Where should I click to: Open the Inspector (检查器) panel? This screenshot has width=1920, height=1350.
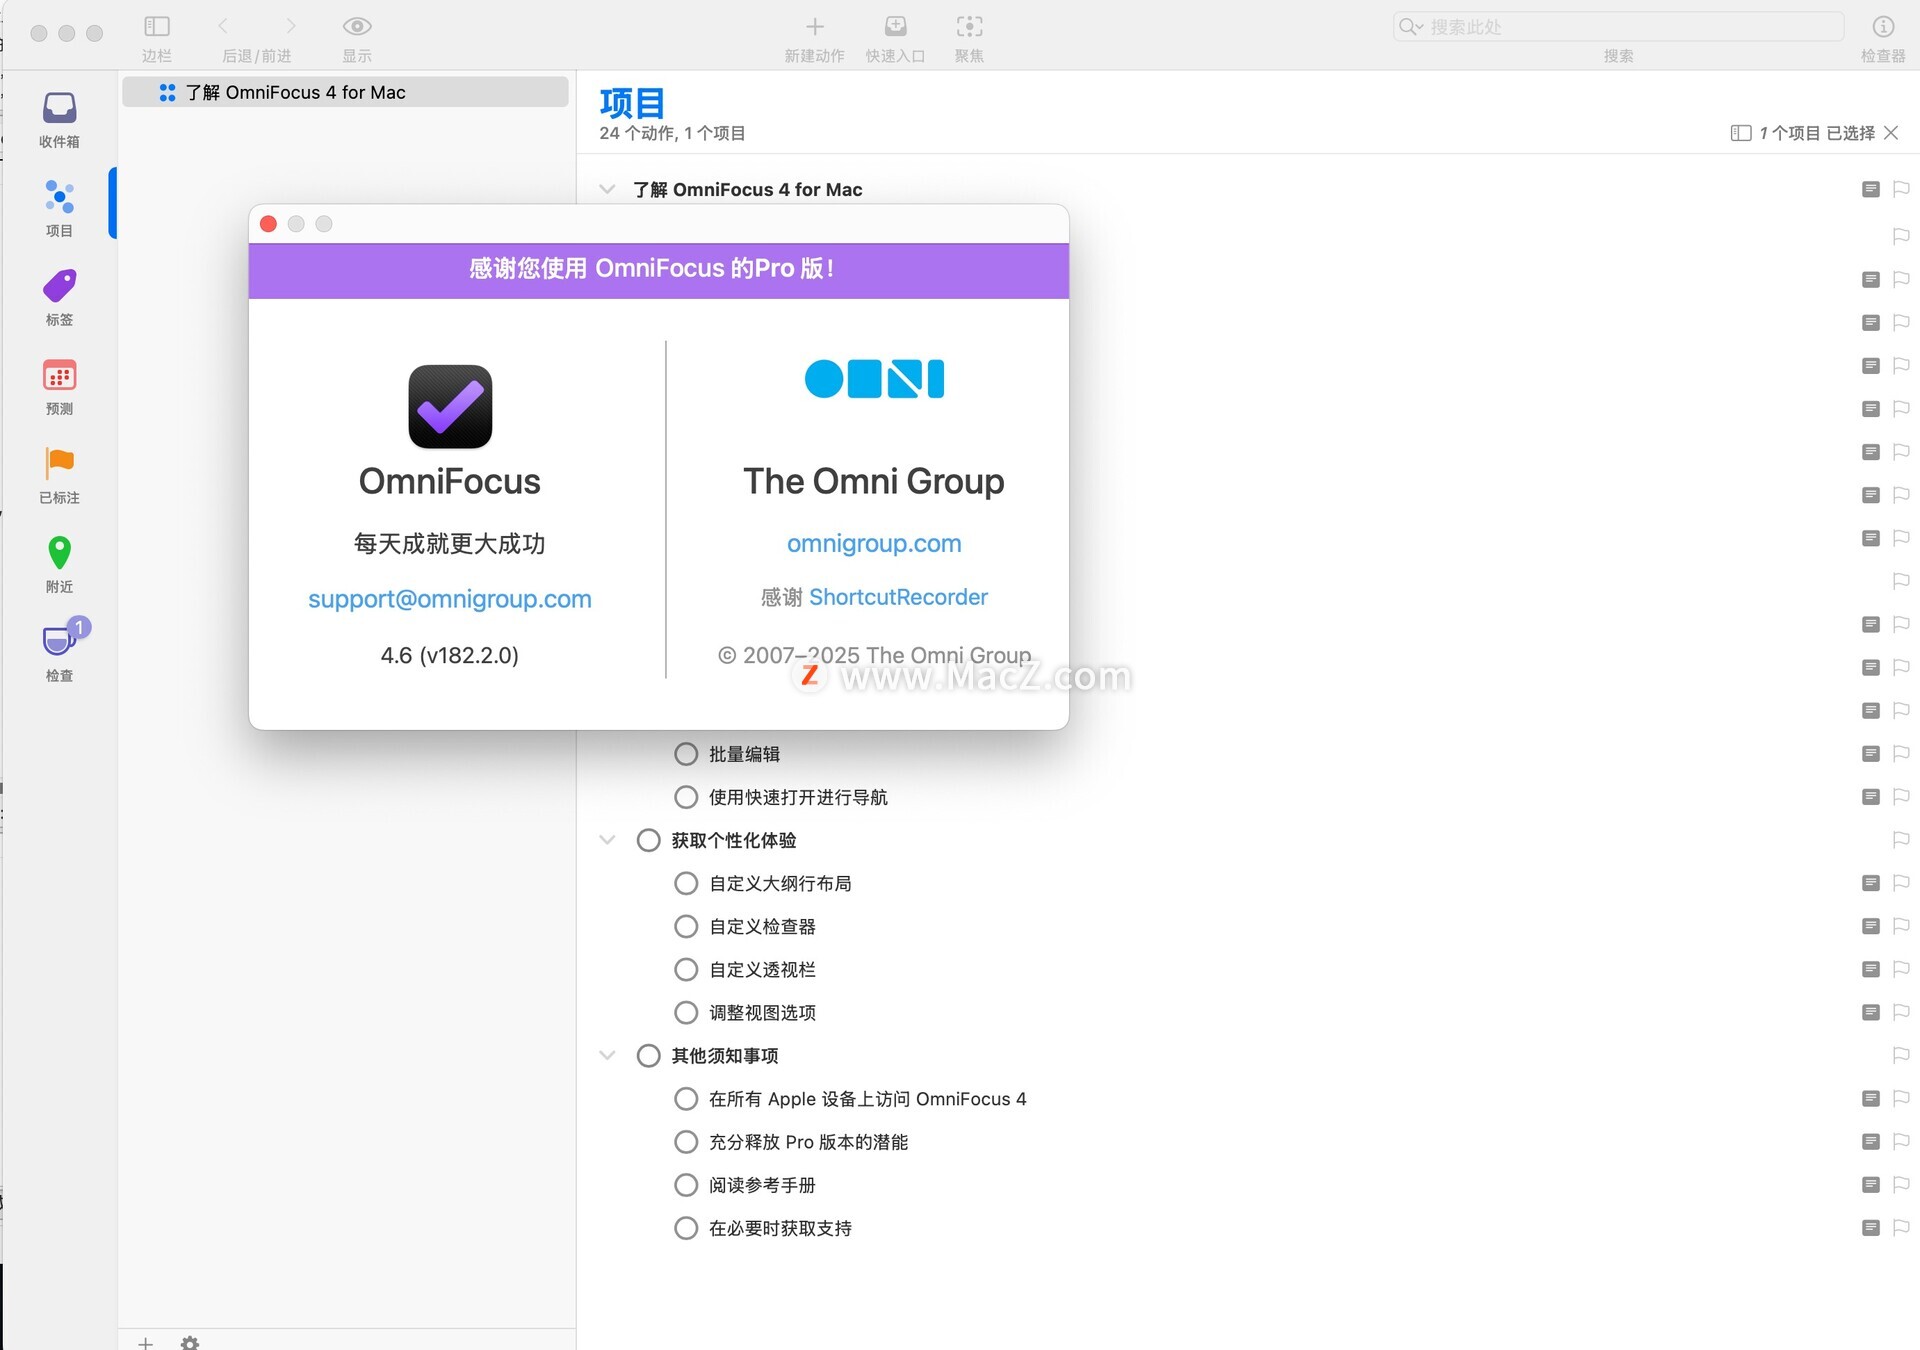1883,26
